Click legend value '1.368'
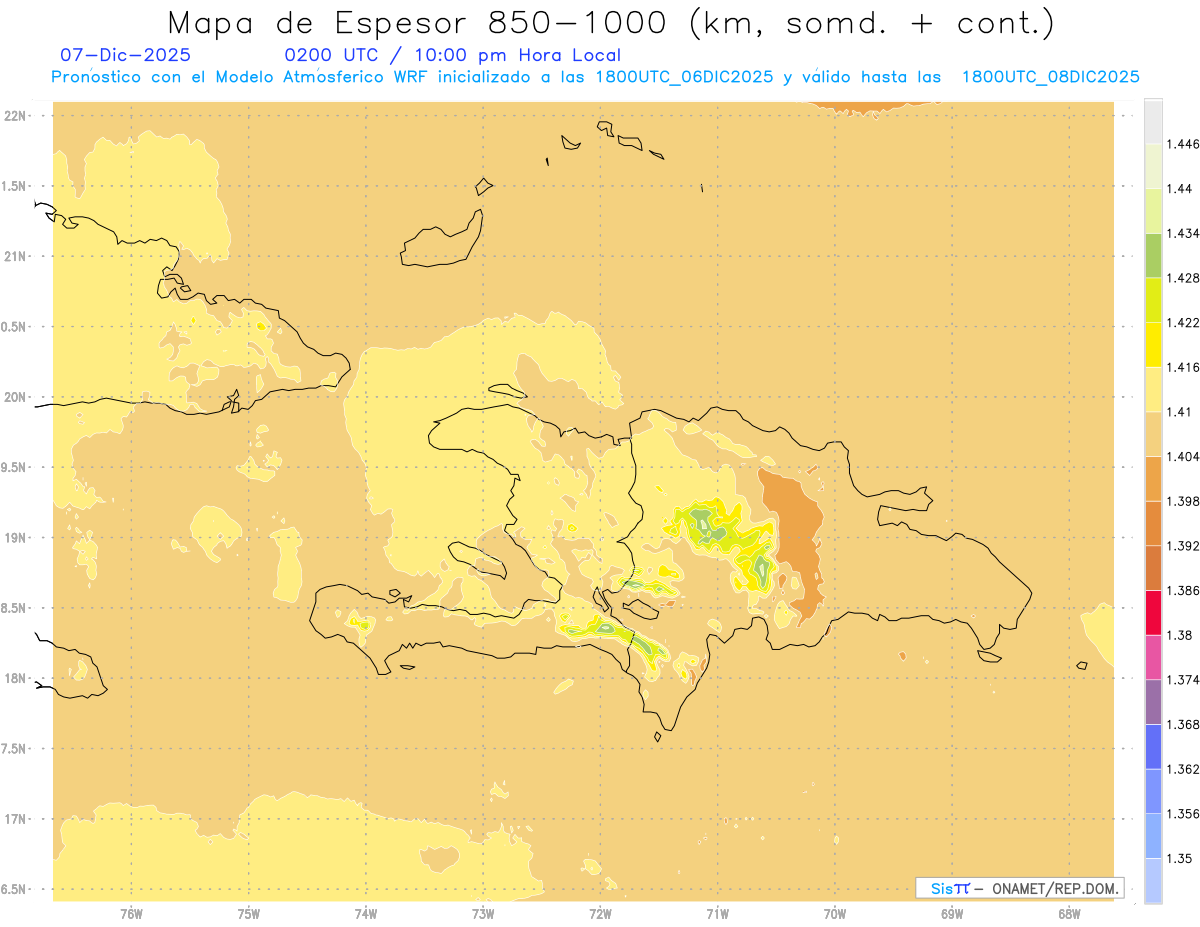The height and width of the screenshot is (927, 1200). pyautogui.click(x=1183, y=724)
